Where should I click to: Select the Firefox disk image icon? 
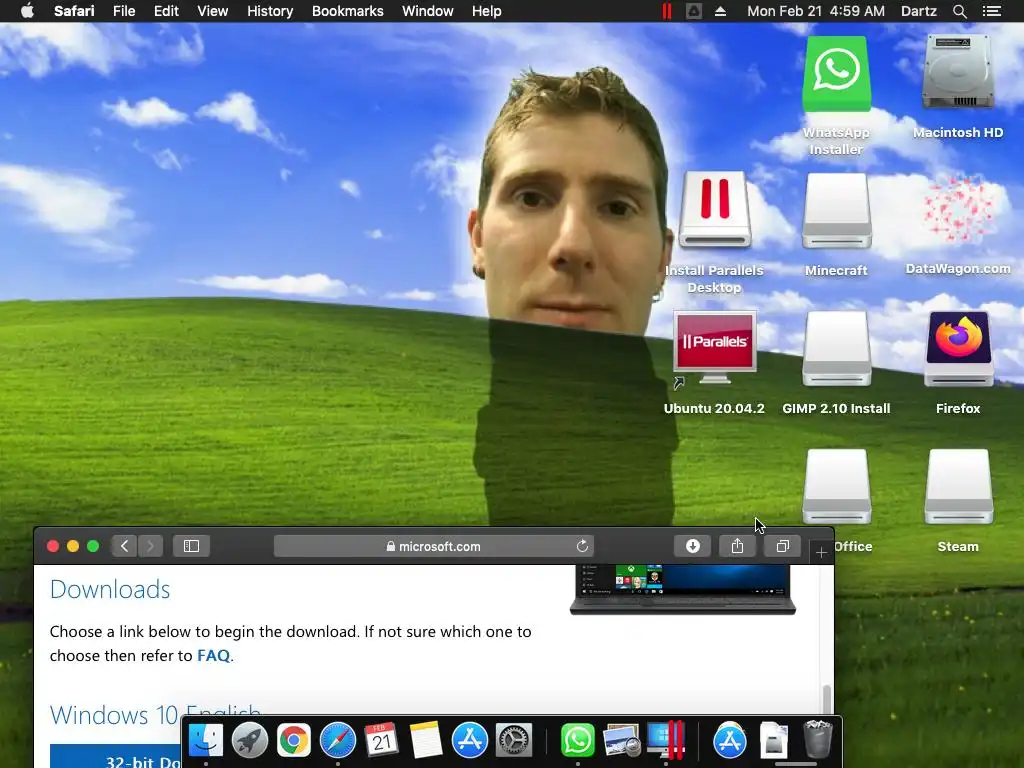(x=958, y=349)
